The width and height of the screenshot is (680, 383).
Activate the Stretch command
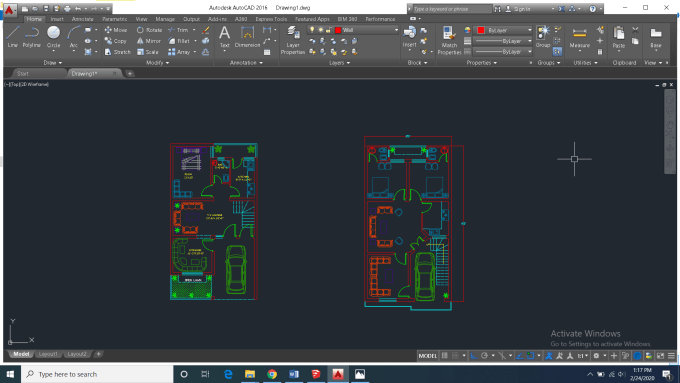tap(118, 52)
